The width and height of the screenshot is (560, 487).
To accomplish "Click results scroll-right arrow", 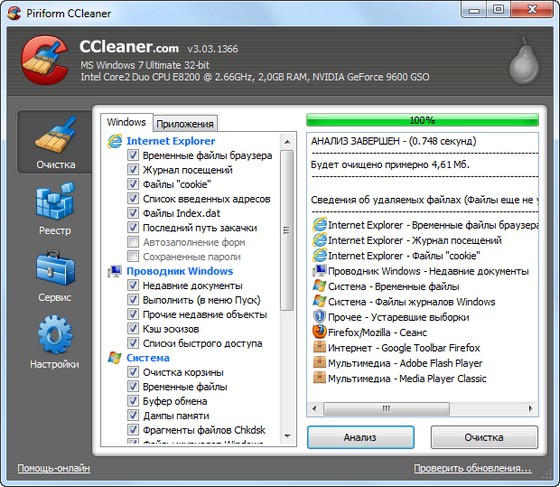I will pyautogui.click(x=530, y=408).
